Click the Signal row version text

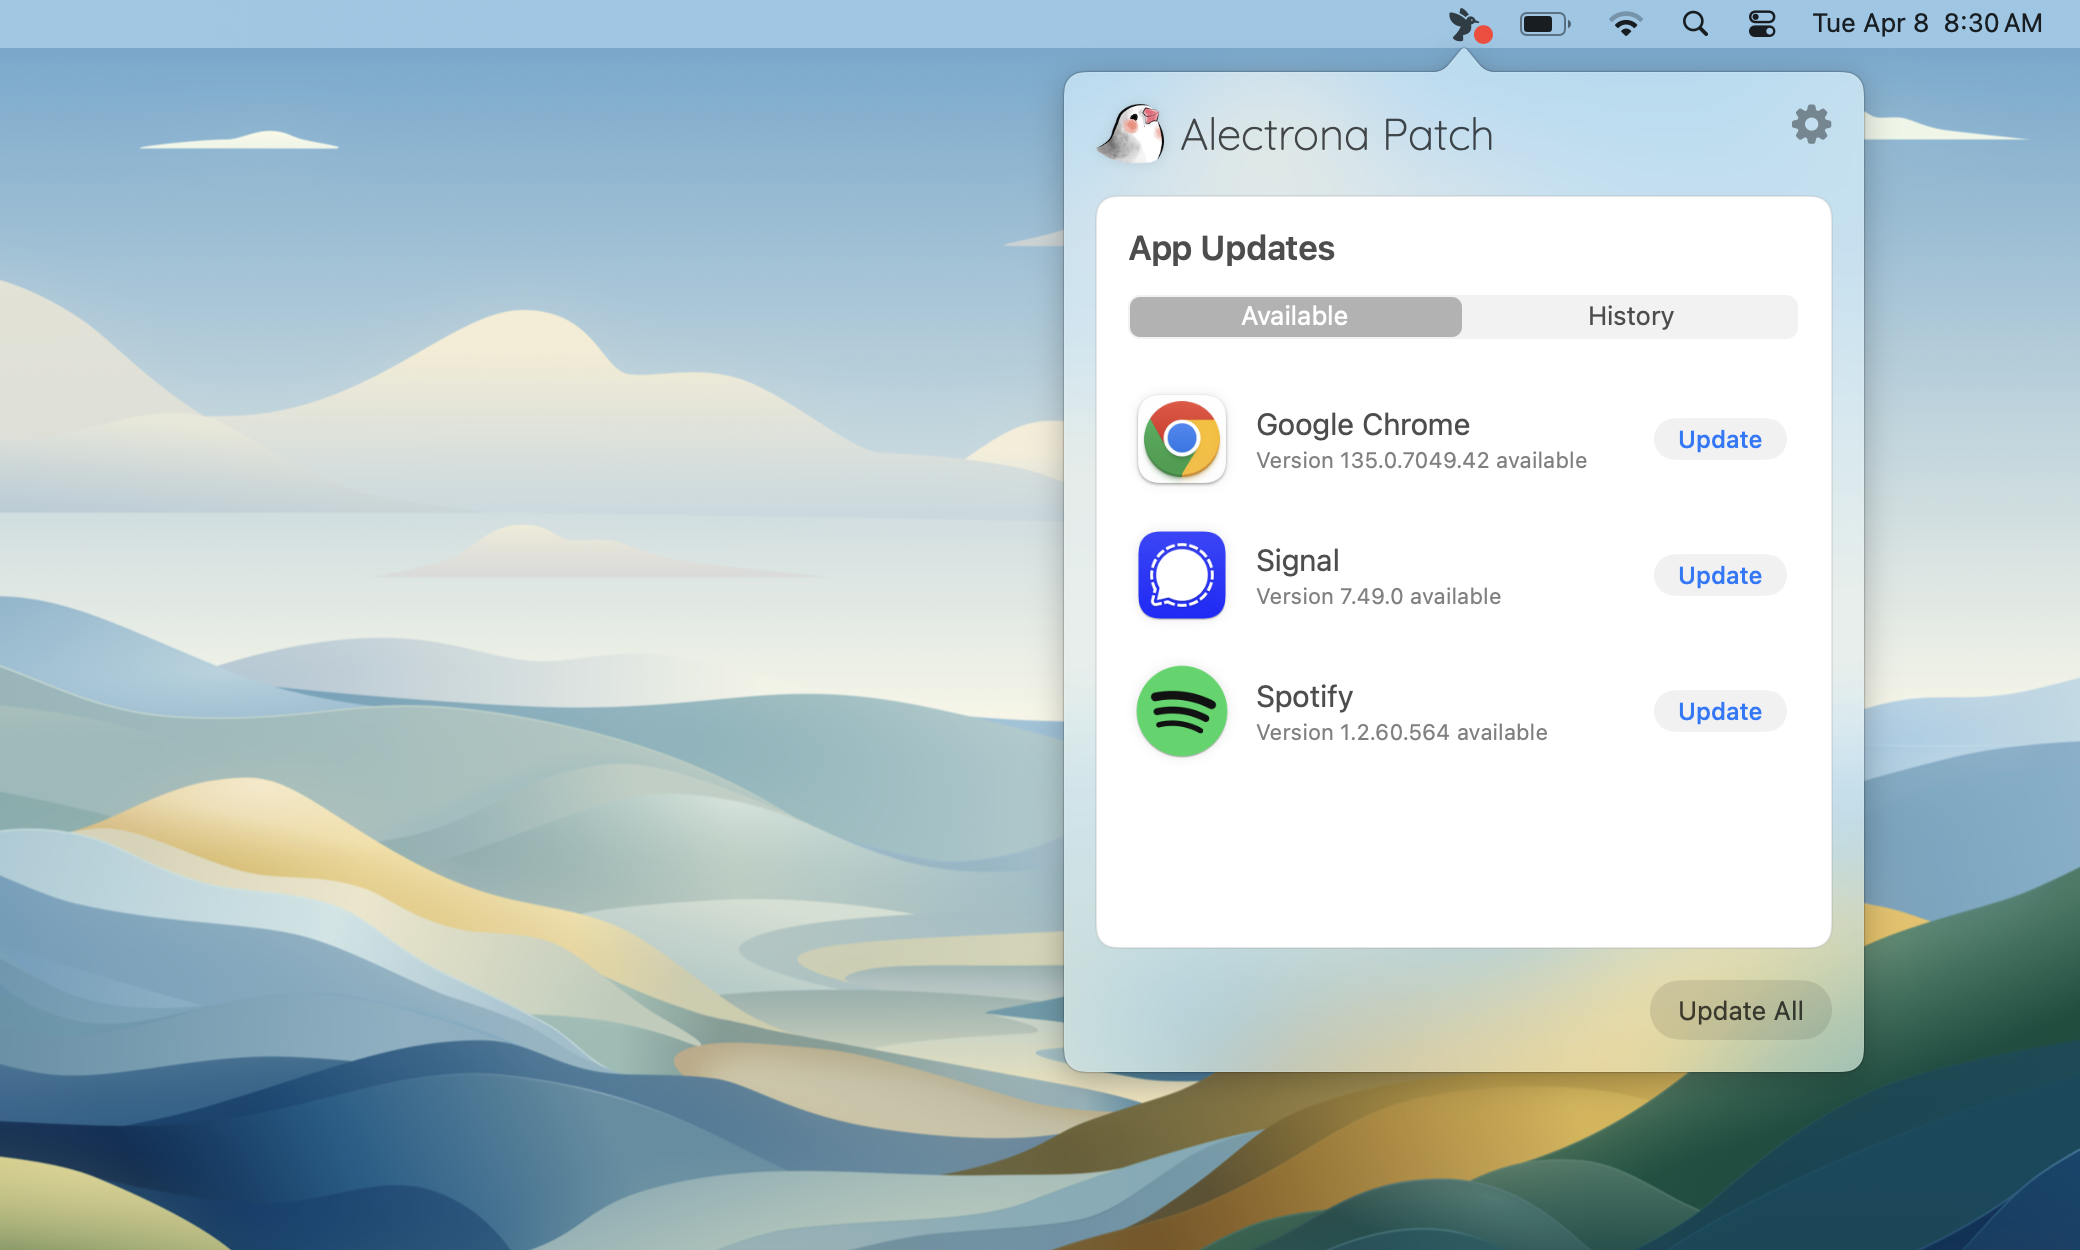click(x=1377, y=596)
